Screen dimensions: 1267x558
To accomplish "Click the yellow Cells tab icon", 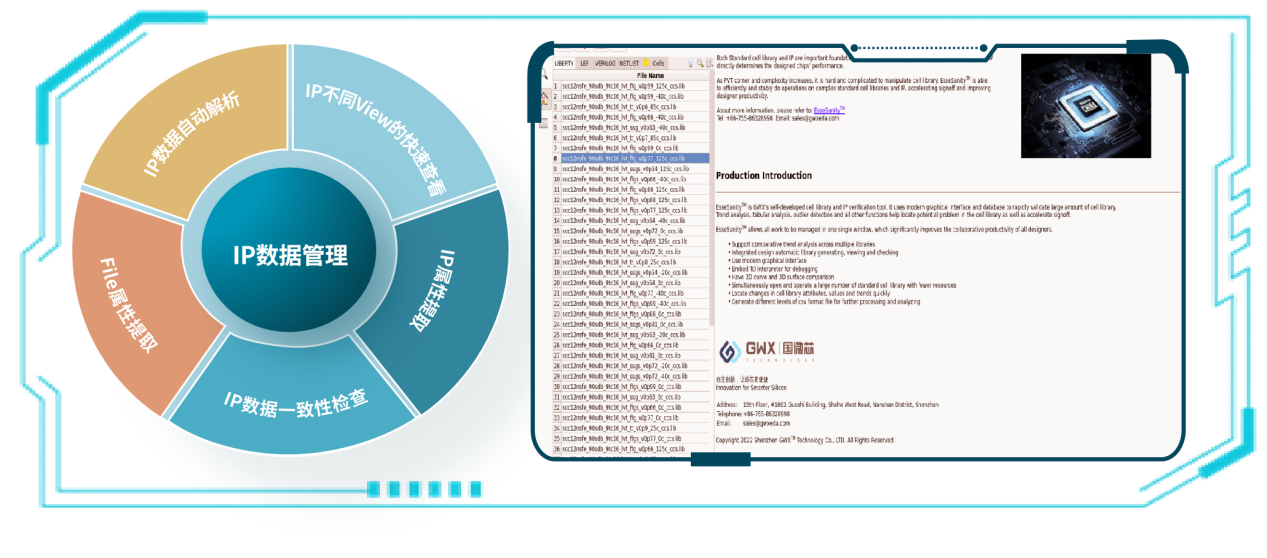I will [645, 63].
